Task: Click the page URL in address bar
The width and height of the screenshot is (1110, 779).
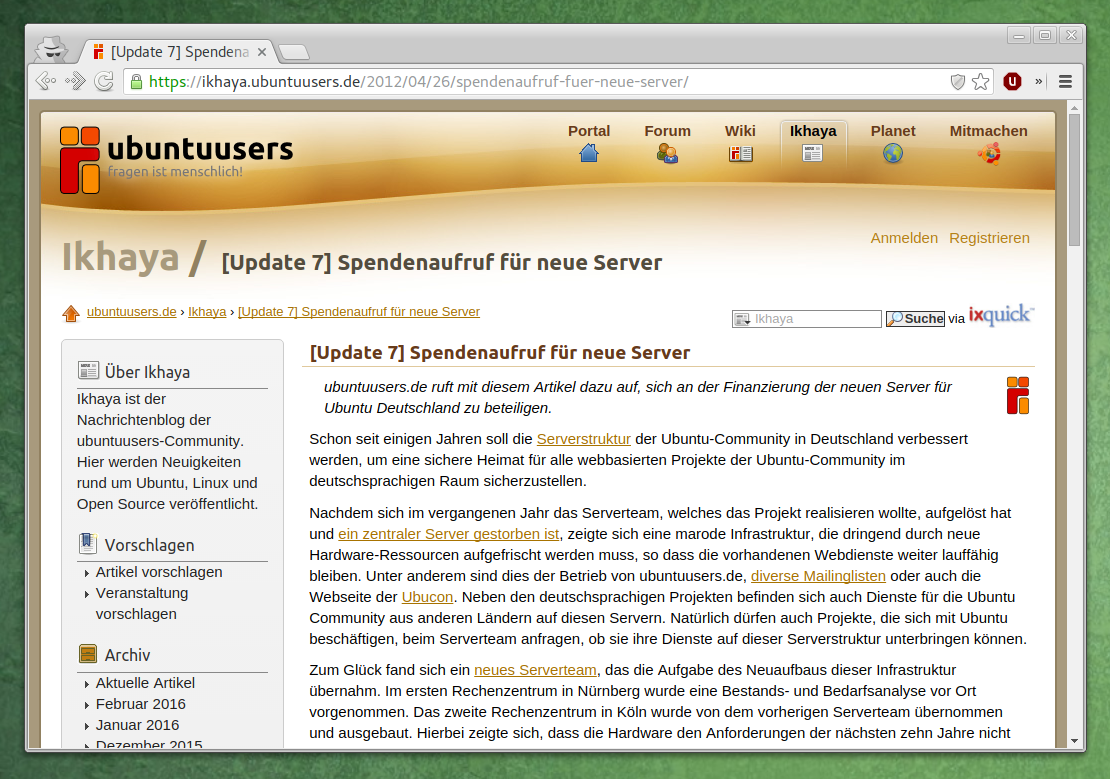Action: pos(418,81)
